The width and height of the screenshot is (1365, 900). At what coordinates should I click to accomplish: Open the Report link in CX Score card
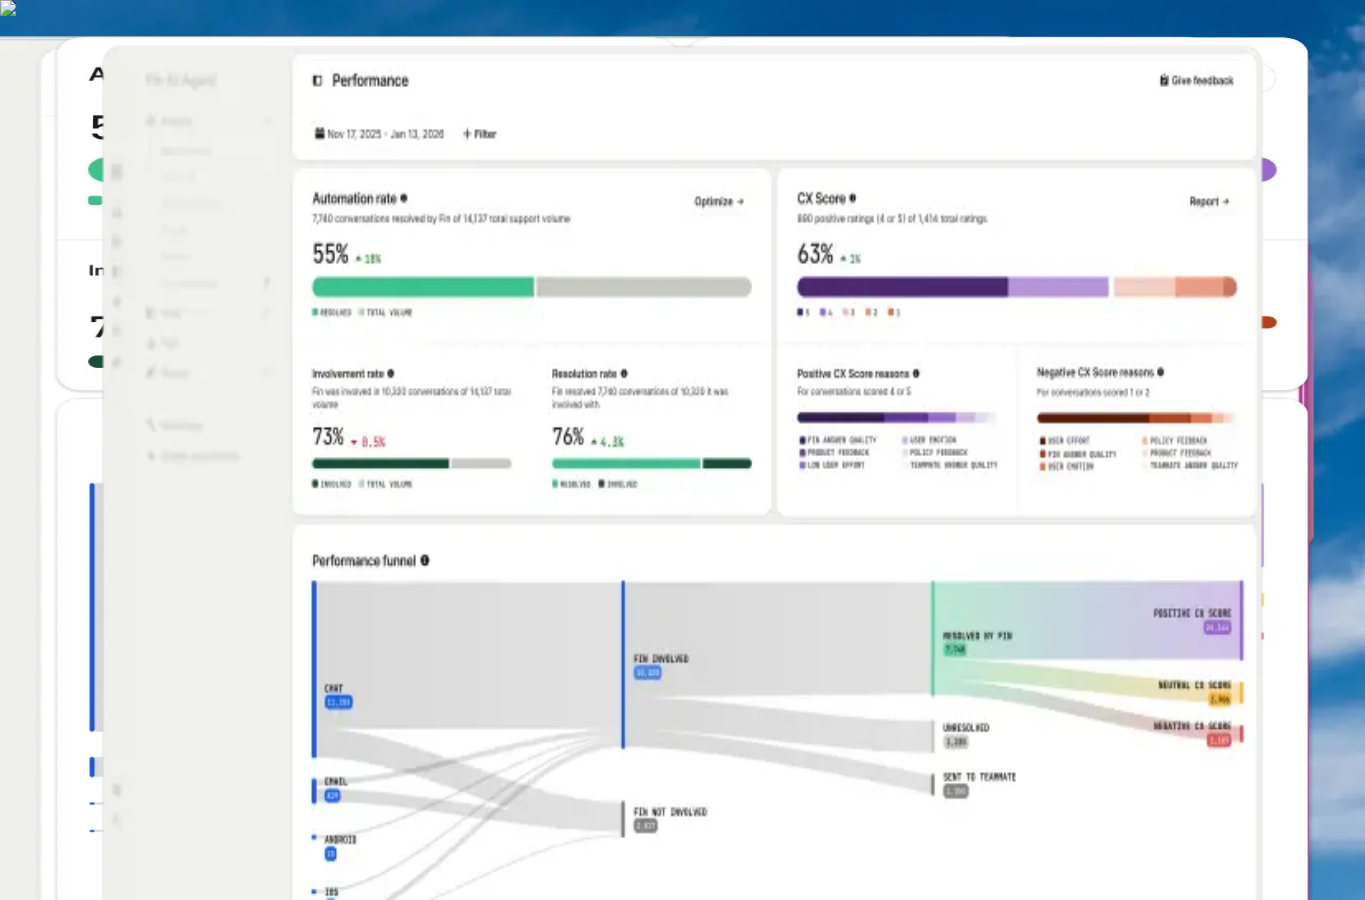pos(1209,201)
